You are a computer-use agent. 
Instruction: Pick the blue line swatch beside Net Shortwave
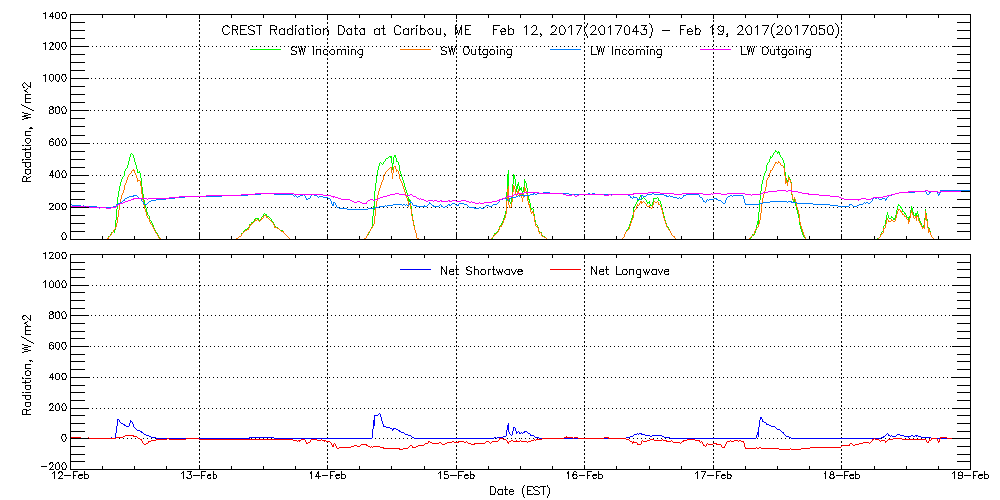click(415, 270)
